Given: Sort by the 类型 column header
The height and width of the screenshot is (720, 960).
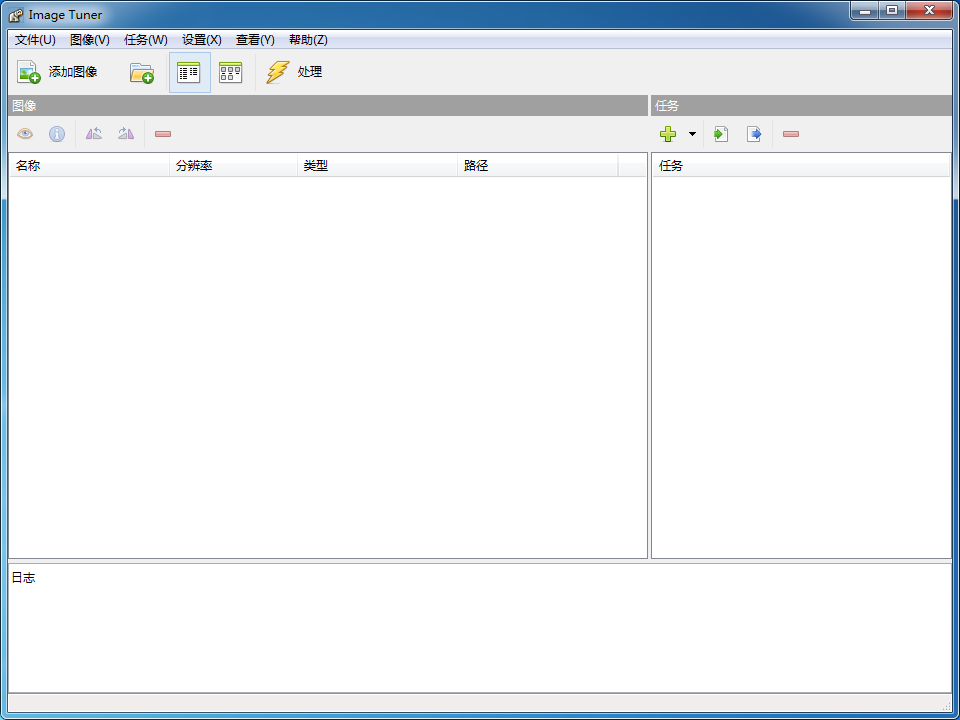Looking at the screenshot, I should pyautogui.click(x=377, y=165).
